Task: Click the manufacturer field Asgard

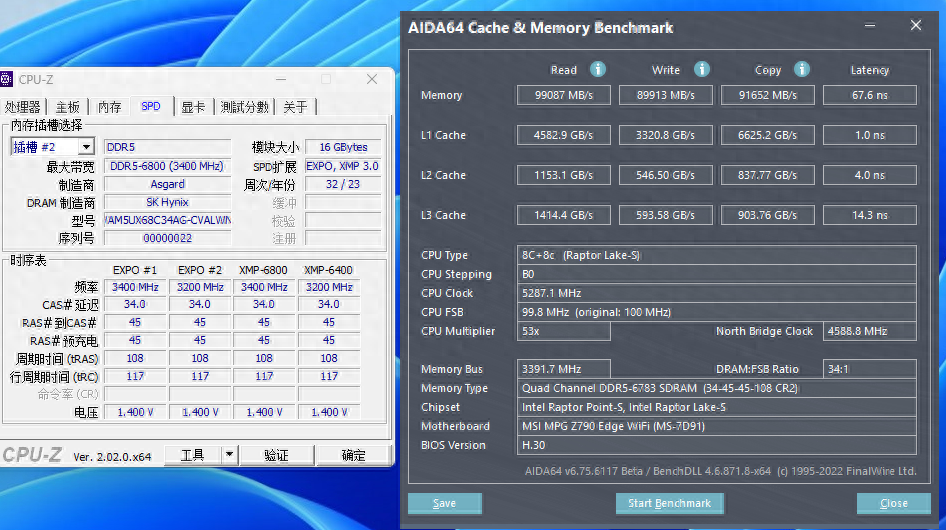Action: click(168, 184)
